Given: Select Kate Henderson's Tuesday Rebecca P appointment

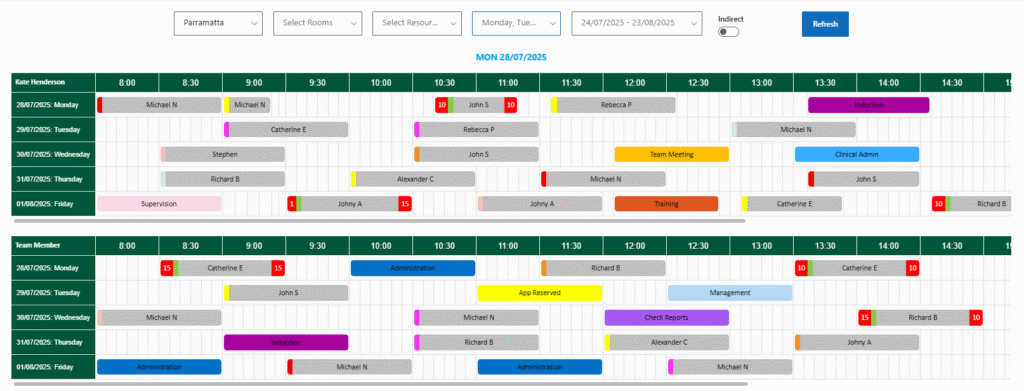Looking at the screenshot, I should (x=476, y=130).
